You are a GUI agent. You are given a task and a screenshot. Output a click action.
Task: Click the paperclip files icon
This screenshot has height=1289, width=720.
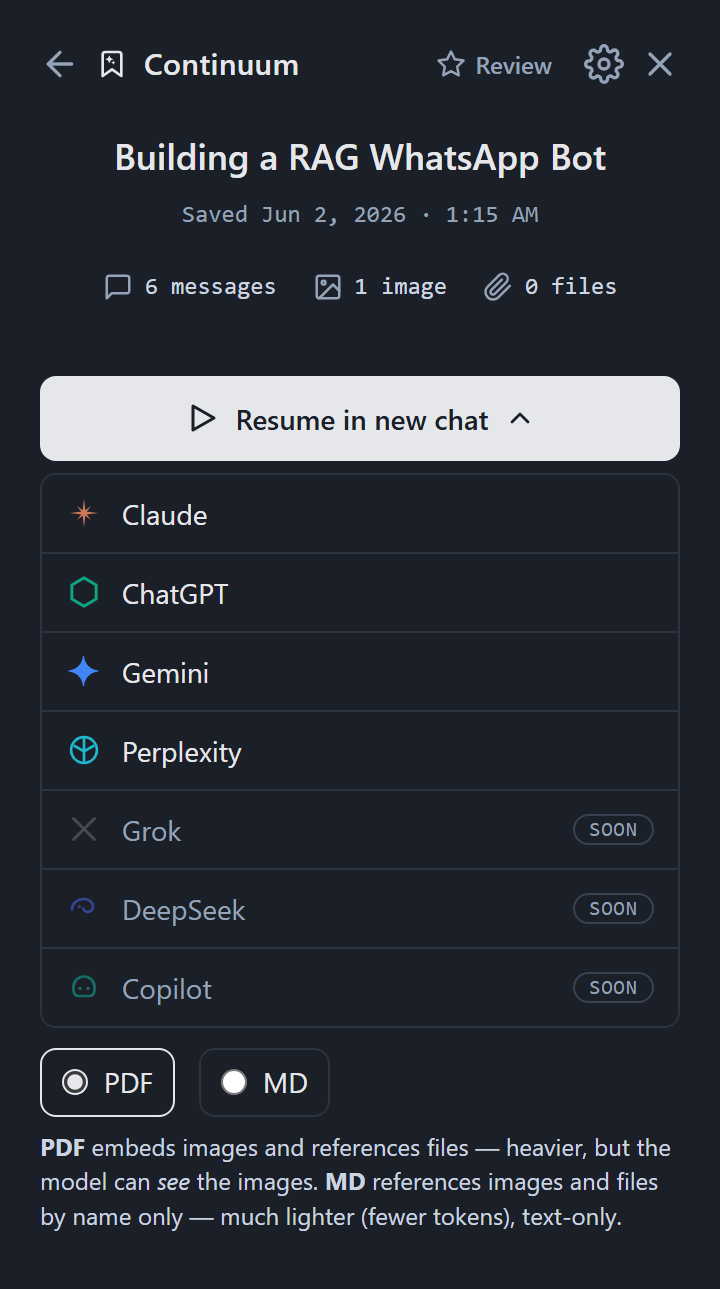click(497, 287)
